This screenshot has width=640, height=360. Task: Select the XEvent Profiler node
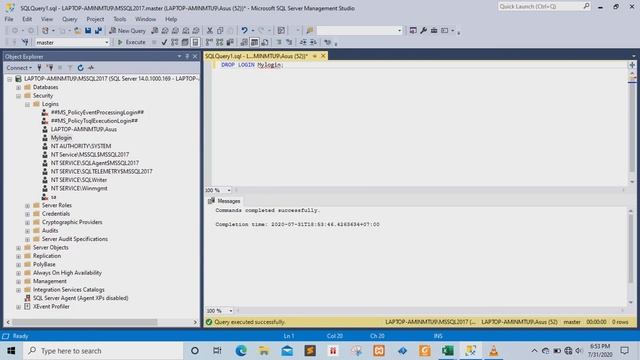click(51, 307)
